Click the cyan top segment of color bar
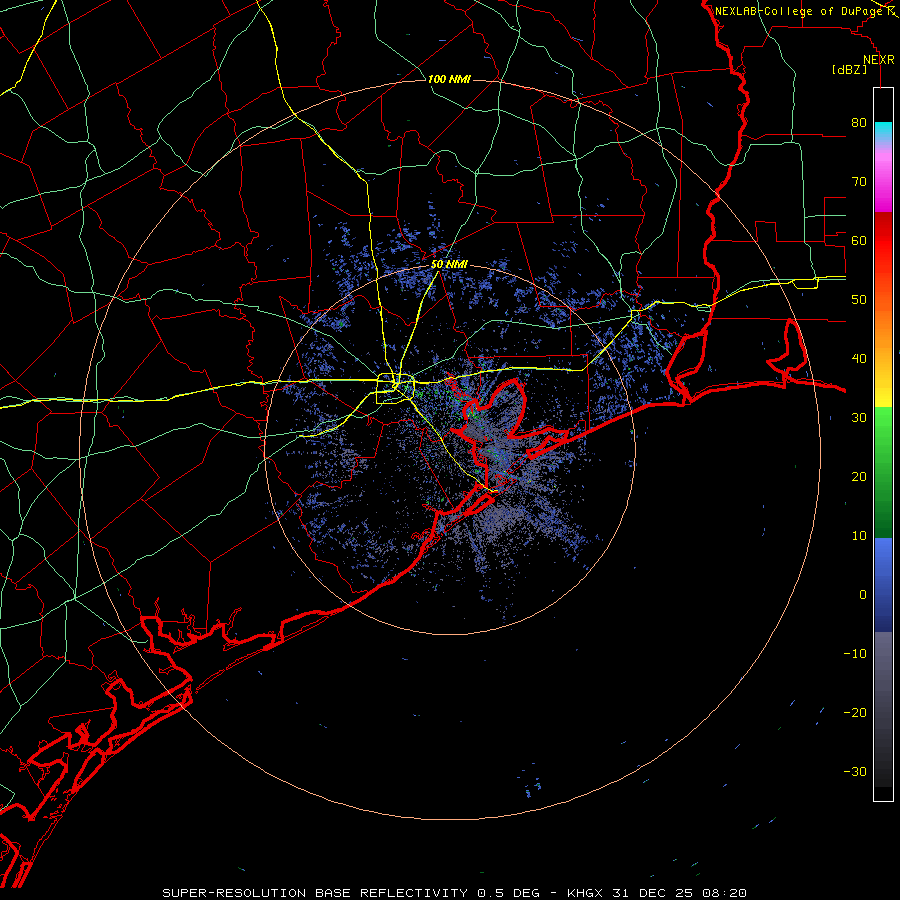This screenshot has width=900, height=900. pyautogui.click(x=883, y=132)
